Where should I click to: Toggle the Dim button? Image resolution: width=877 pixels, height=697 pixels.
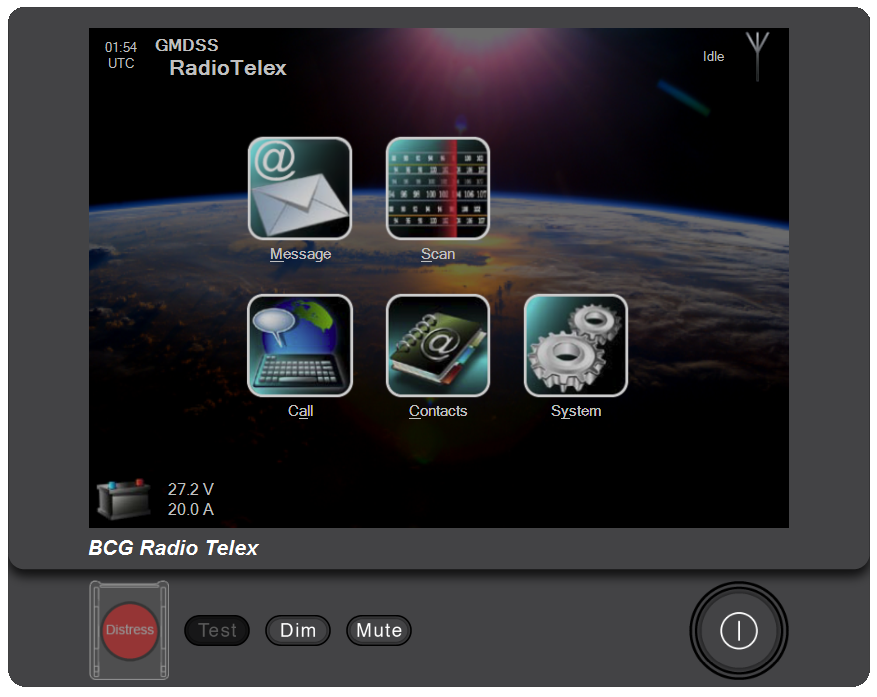pos(298,631)
